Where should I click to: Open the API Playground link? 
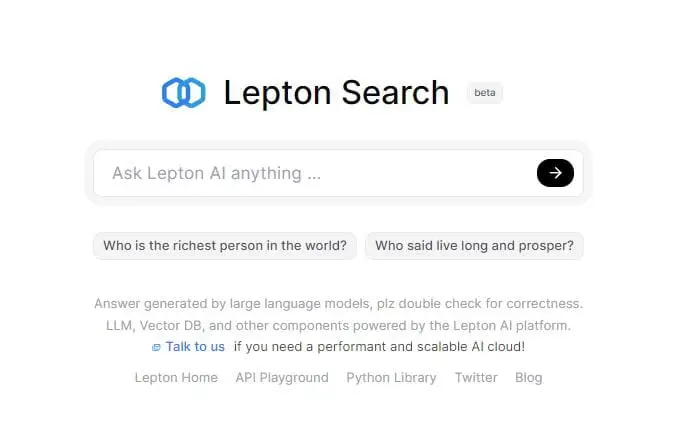(x=282, y=377)
